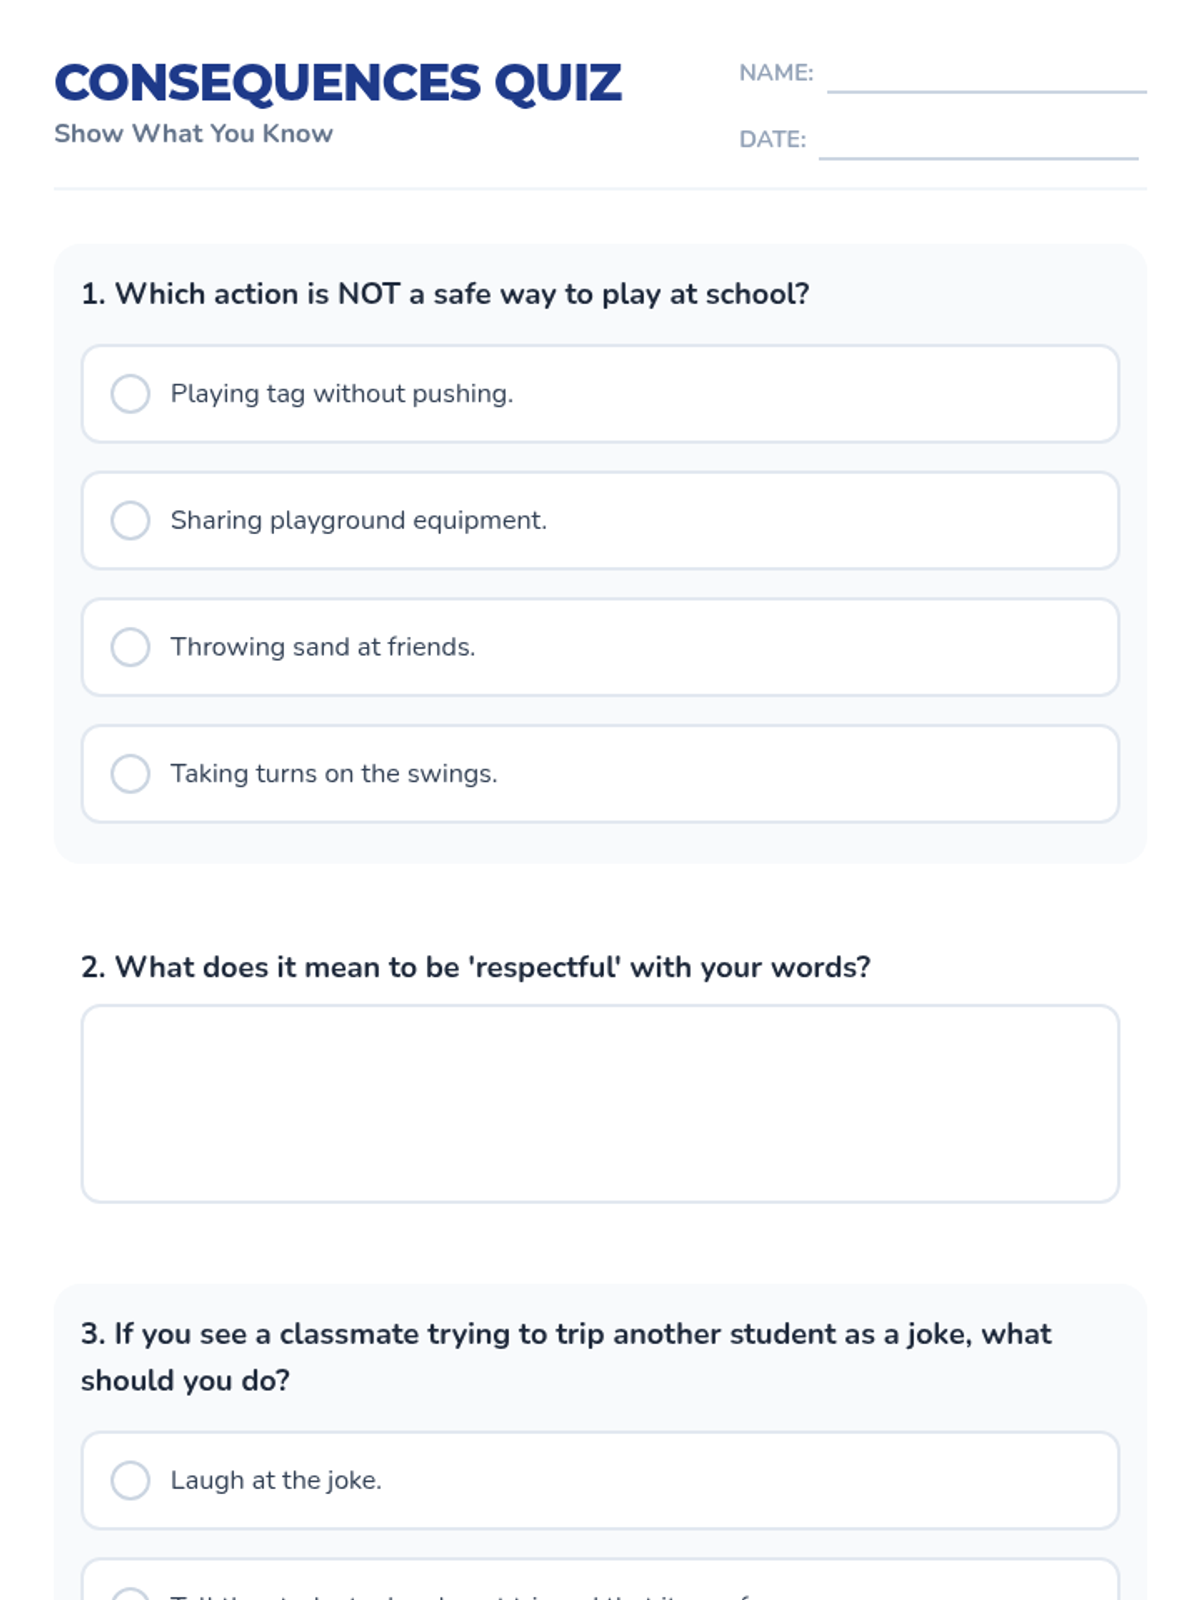Click the 'Sharing playground equipment.' answer text
This screenshot has height=1600, width=1200.
tap(358, 520)
